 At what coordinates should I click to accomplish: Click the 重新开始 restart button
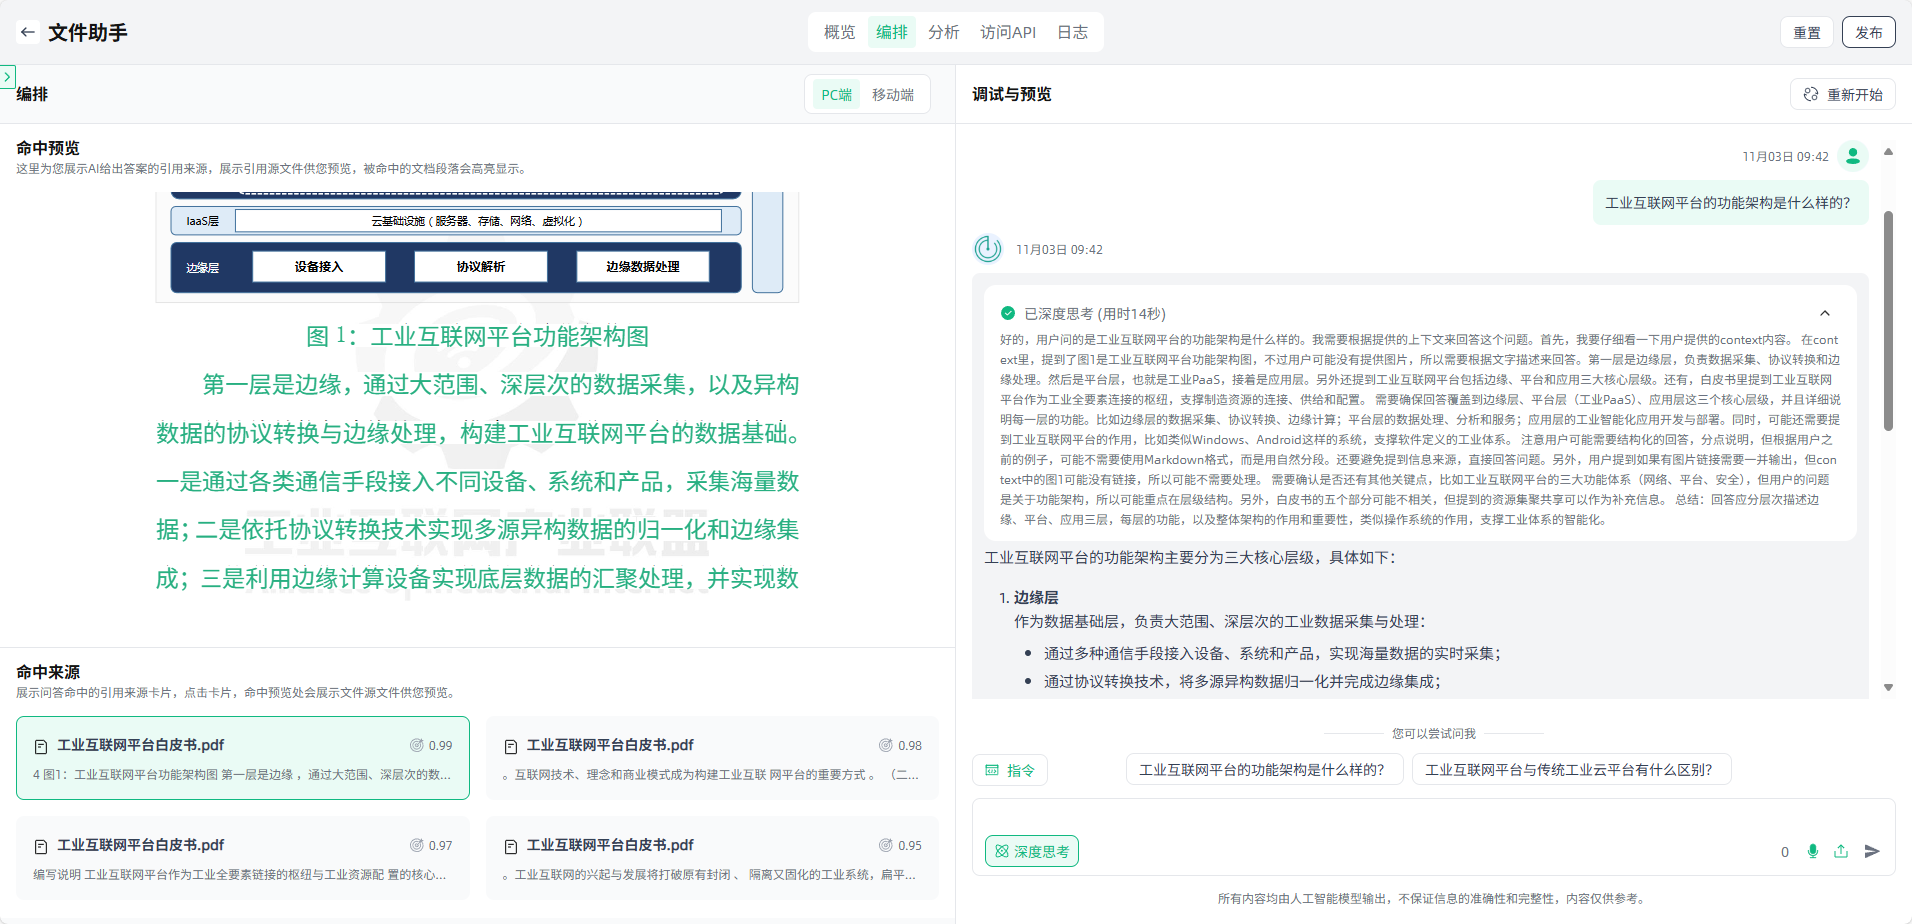tap(1843, 95)
